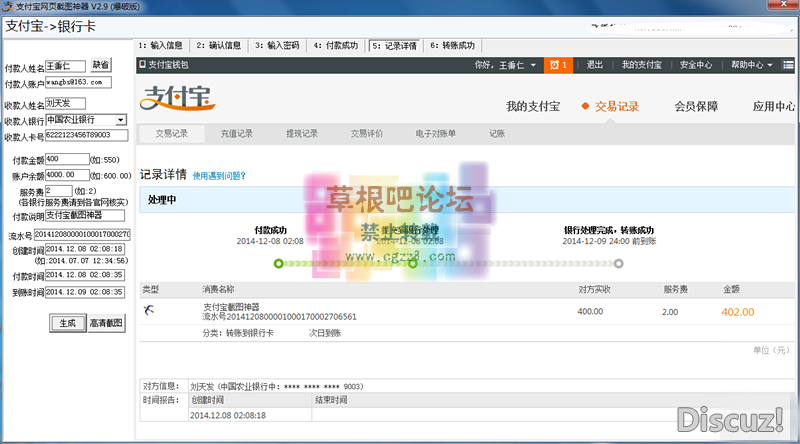
Task: Click the 付款人姓名 input field
Action: [65, 66]
